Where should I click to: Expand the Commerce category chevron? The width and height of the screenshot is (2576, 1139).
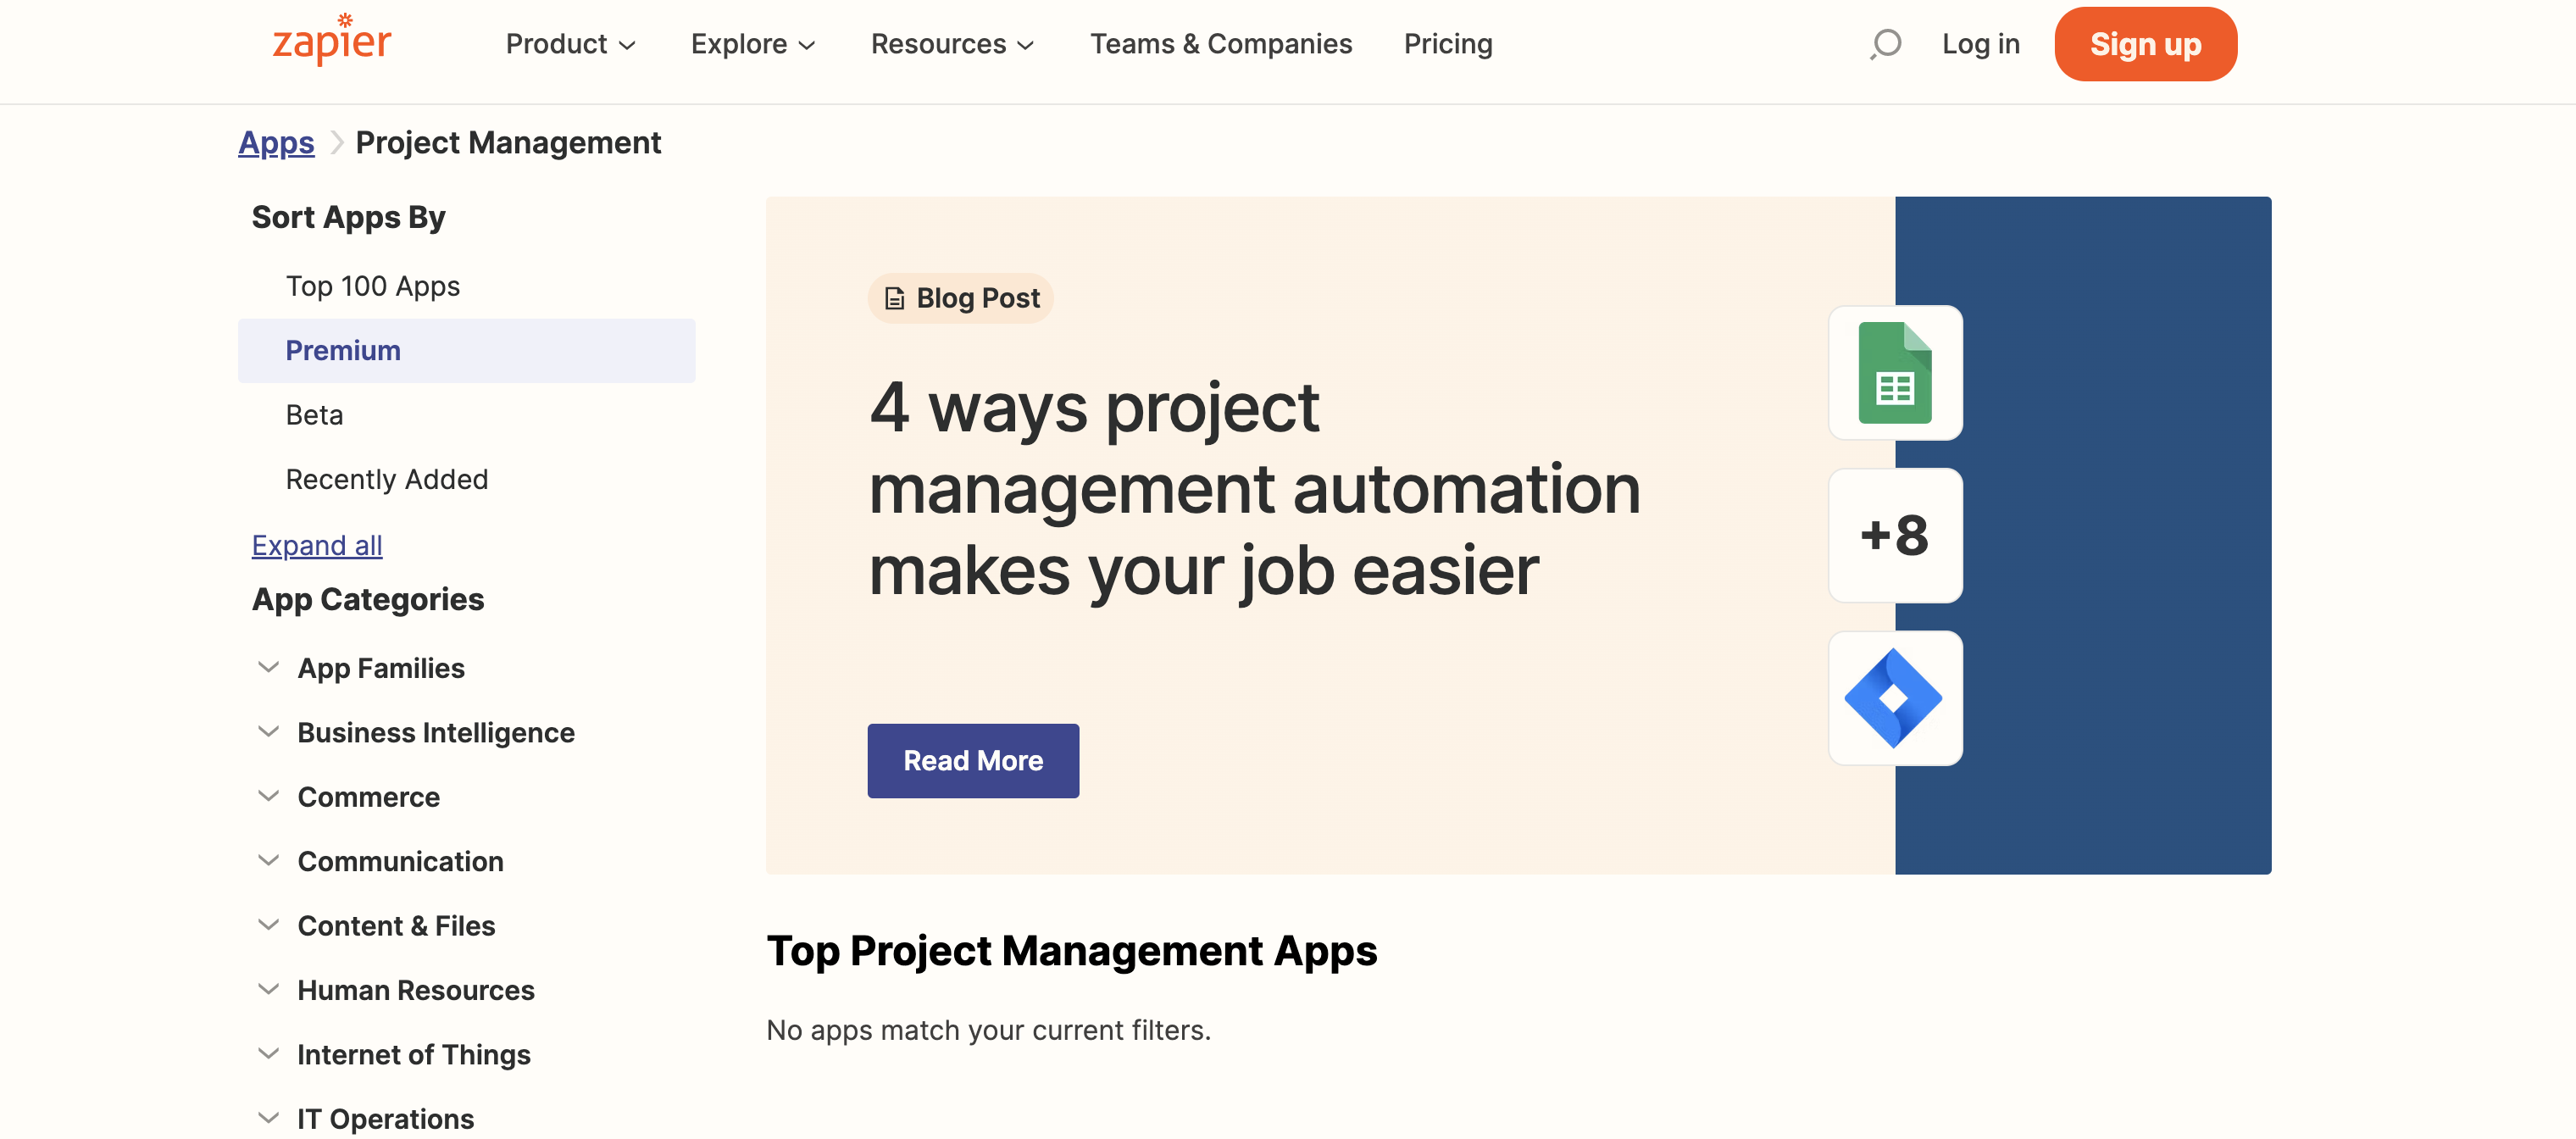pyautogui.click(x=268, y=796)
